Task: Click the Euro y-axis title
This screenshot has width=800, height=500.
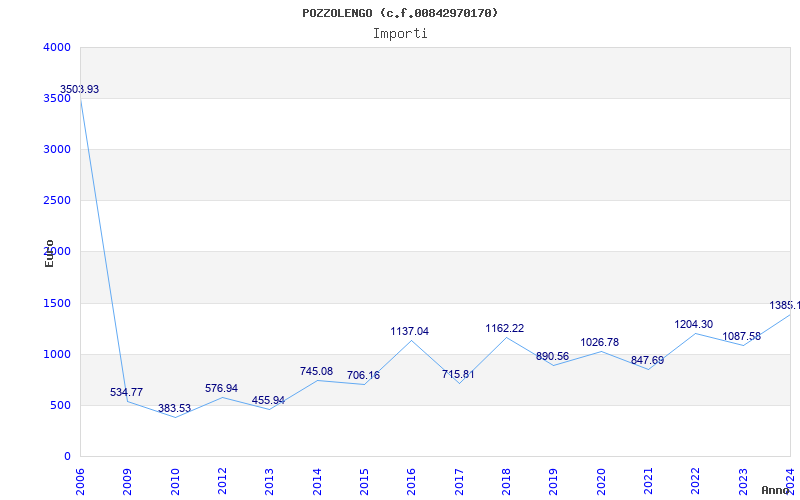Action: [x=49, y=253]
